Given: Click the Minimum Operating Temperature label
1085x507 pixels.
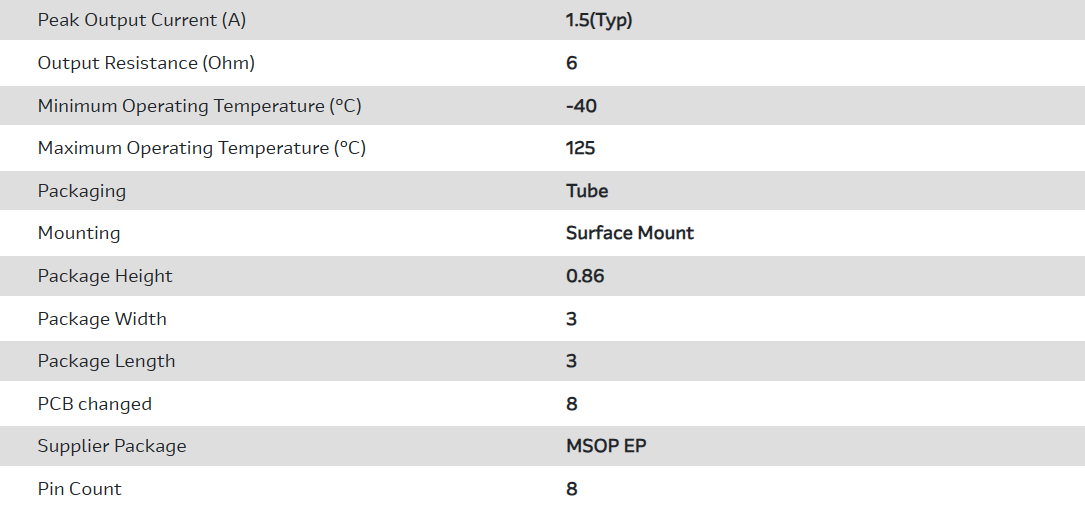Looking at the screenshot, I should [x=199, y=105].
